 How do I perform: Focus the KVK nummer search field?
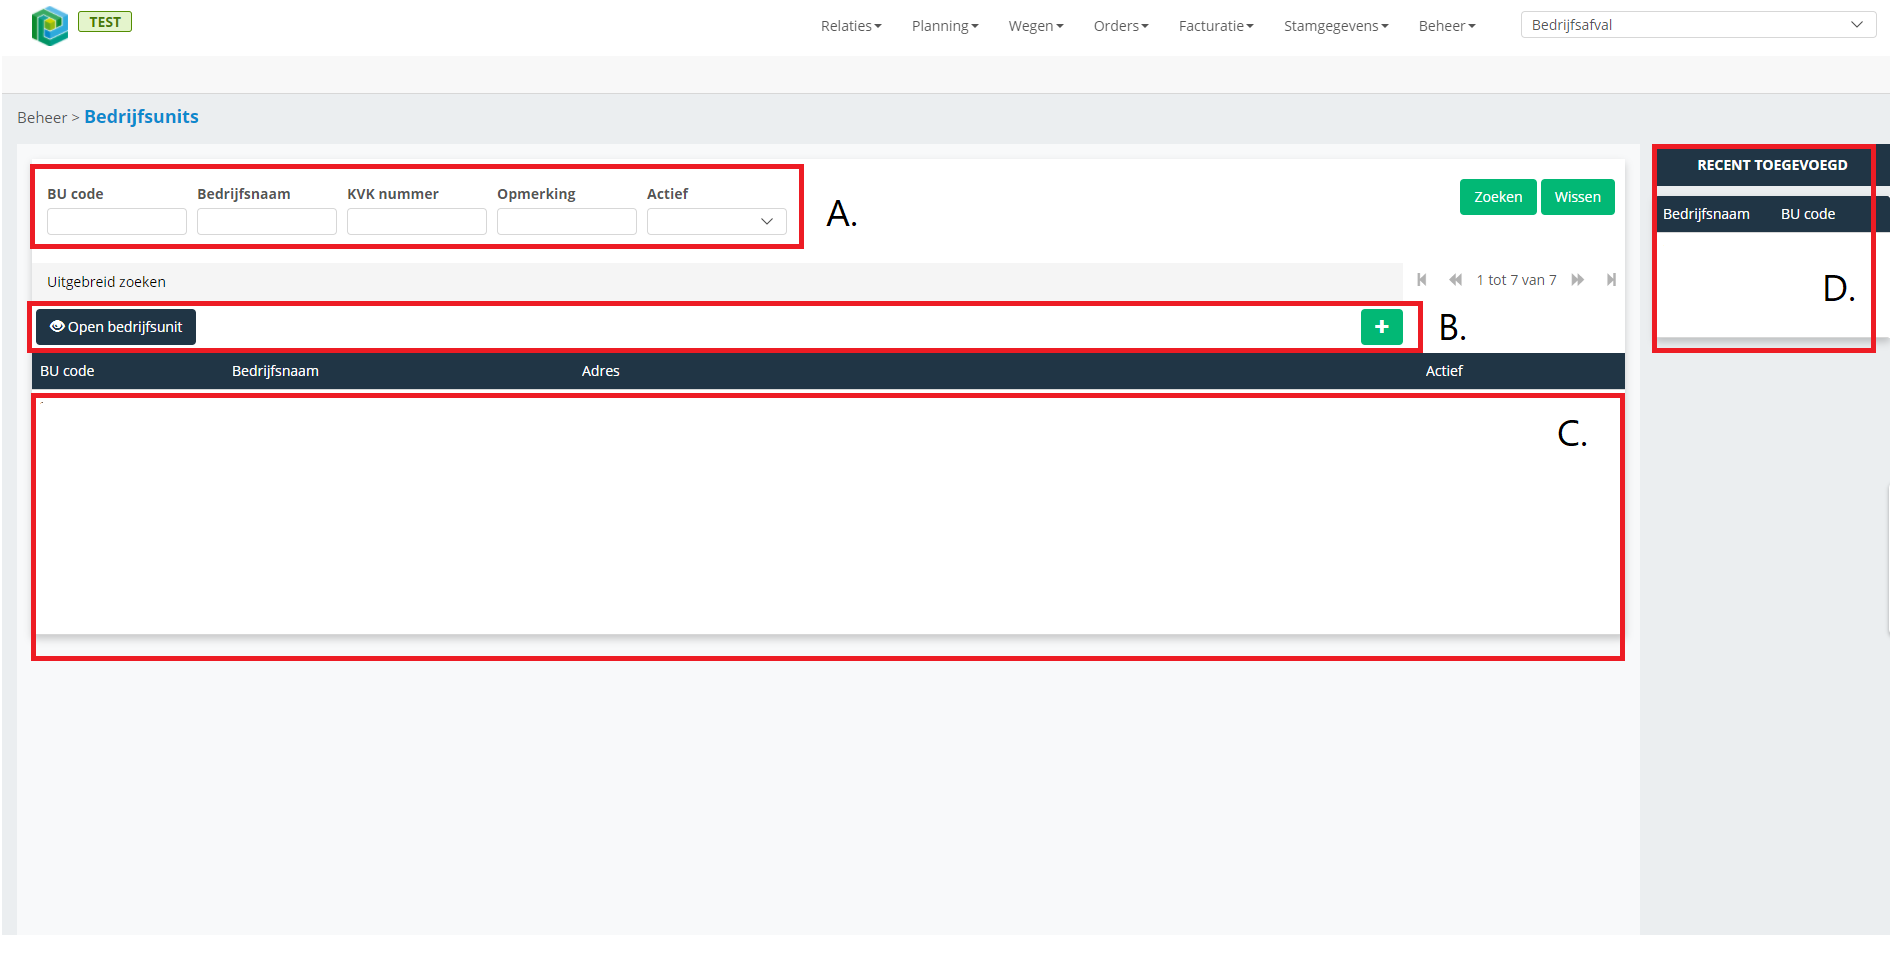[417, 221]
